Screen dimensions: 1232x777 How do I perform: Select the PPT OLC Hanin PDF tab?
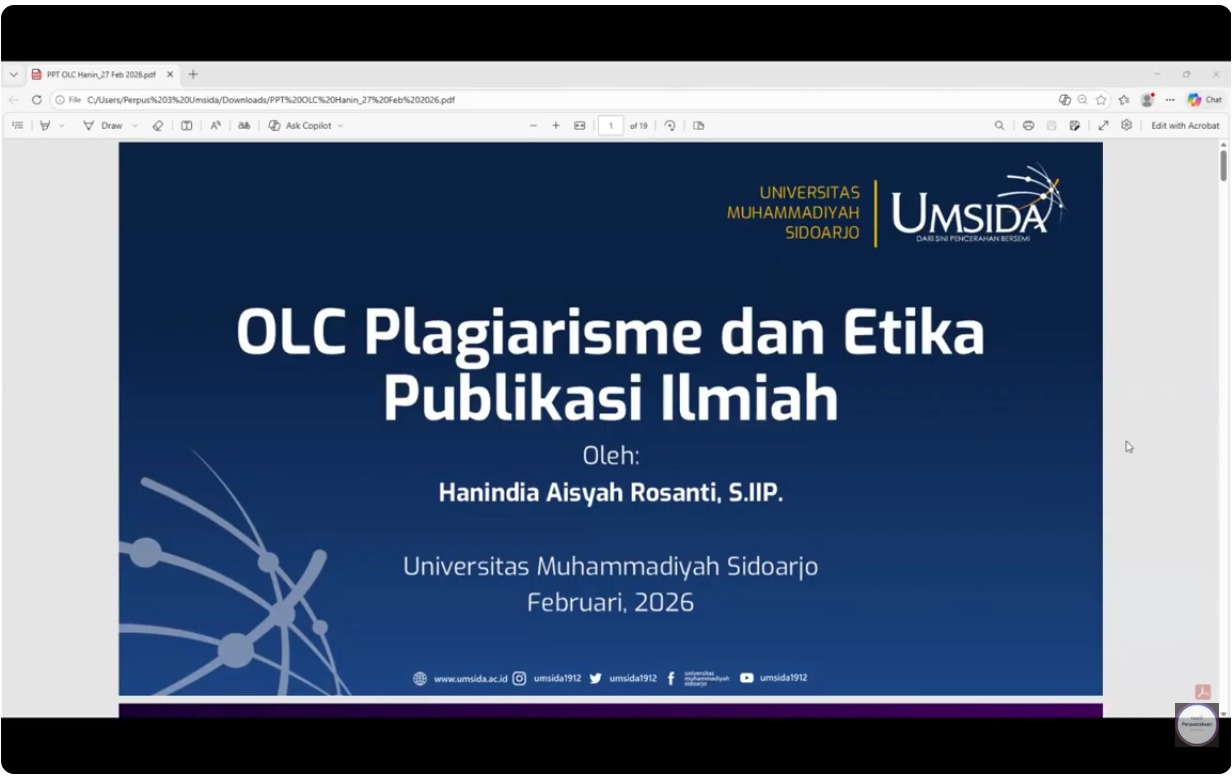[100, 75]
